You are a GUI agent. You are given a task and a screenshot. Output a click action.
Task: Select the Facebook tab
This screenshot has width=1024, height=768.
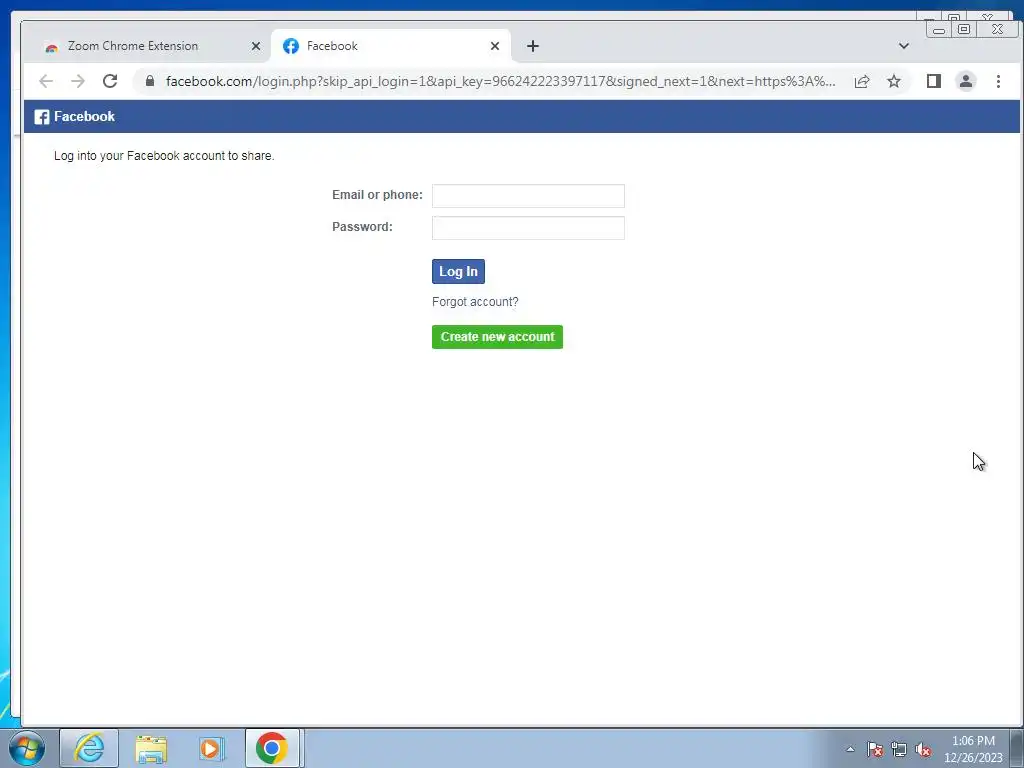tap(391, 46)
